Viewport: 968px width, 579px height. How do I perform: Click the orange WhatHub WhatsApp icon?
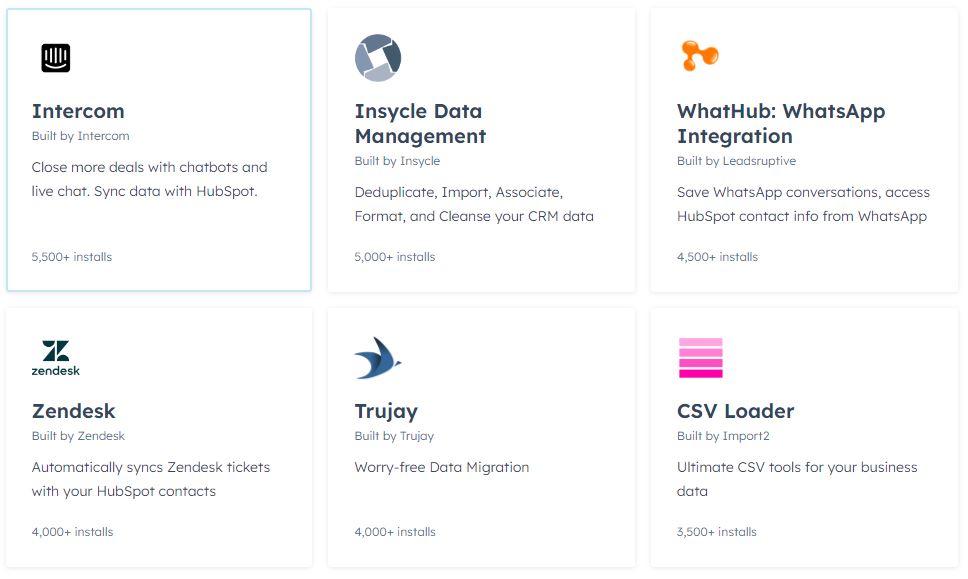click(699, 56)
